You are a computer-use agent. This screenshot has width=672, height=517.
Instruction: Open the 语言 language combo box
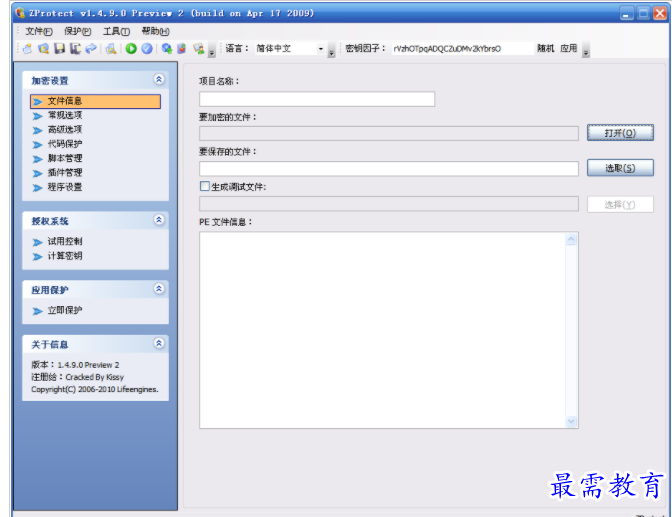click(321, 49)
